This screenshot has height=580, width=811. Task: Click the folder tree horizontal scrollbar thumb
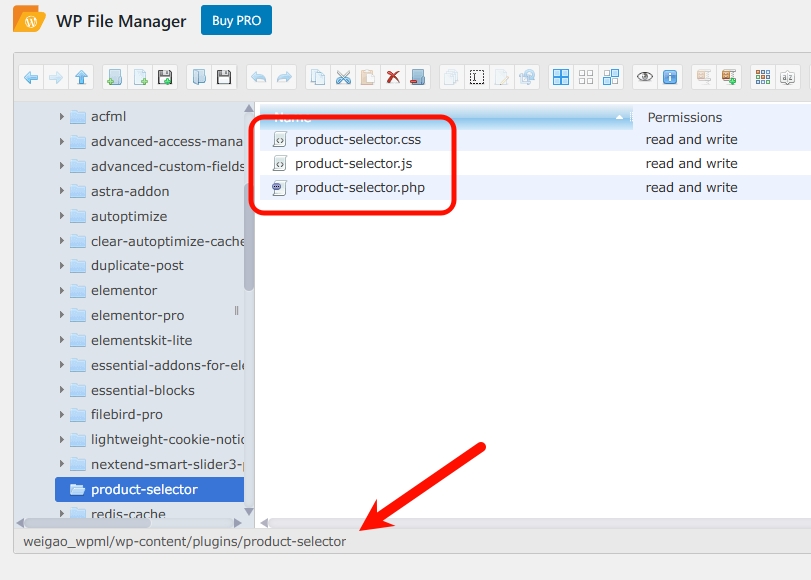(x=88, y=523)
